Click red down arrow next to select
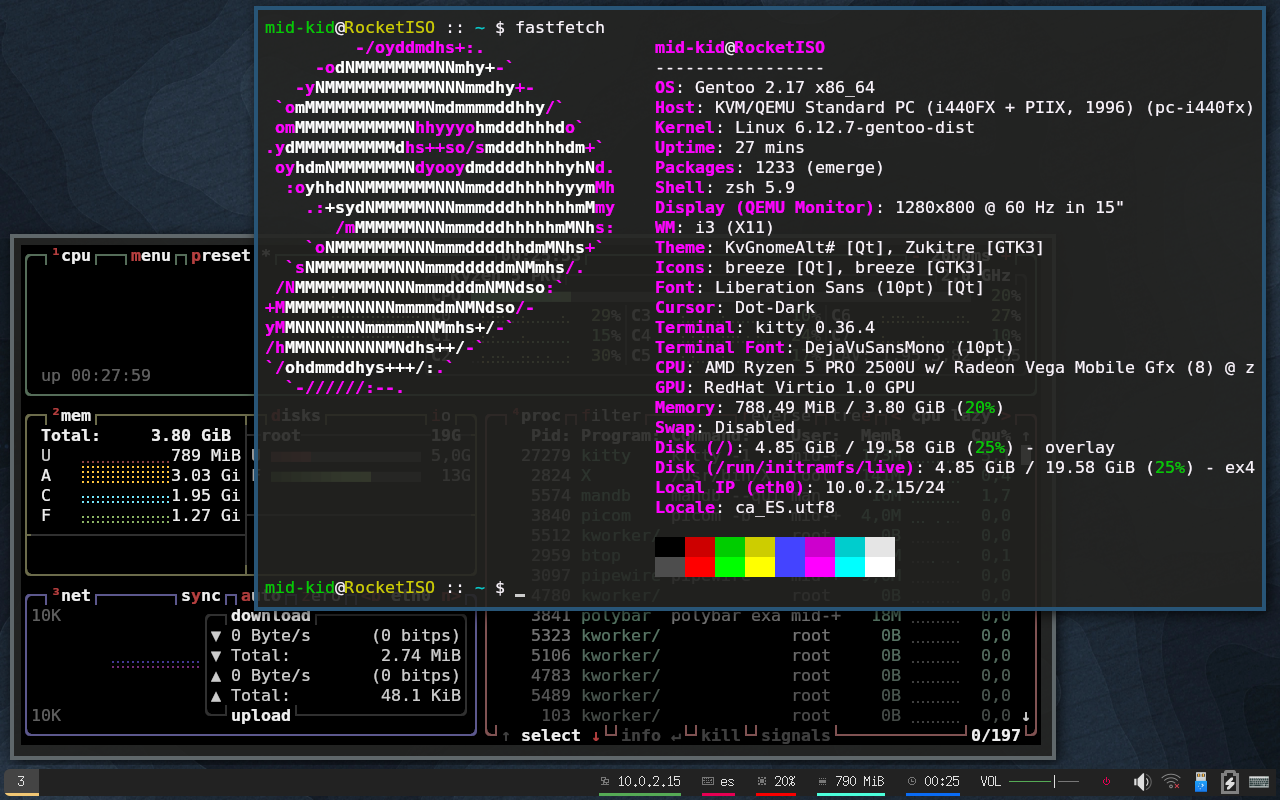 [596, 735]
